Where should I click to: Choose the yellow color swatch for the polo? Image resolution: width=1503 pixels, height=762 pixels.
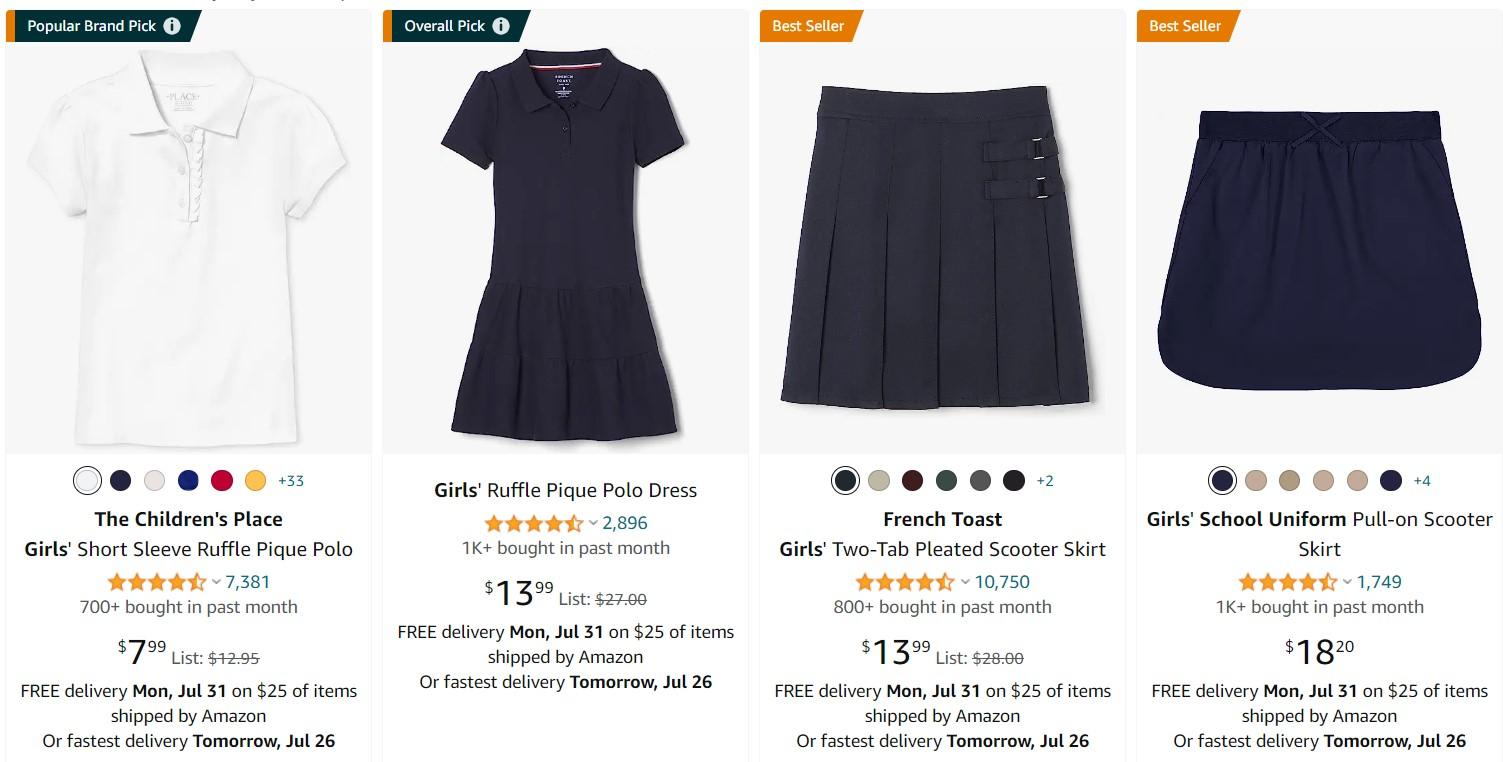point(255,481)
